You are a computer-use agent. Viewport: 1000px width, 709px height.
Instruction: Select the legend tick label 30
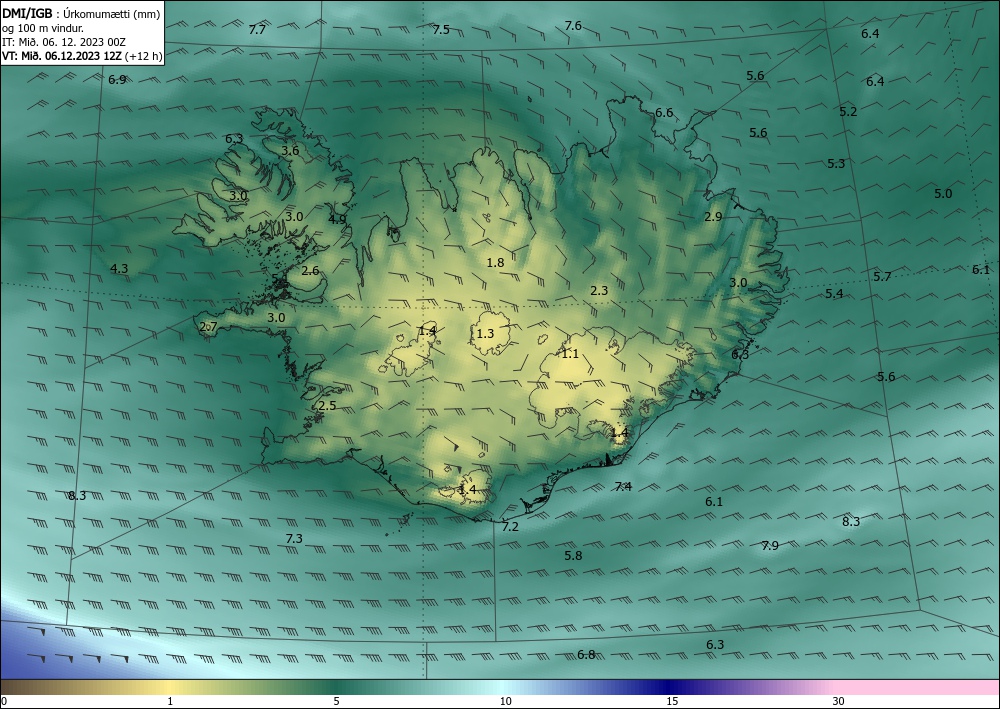coord(838,701)
